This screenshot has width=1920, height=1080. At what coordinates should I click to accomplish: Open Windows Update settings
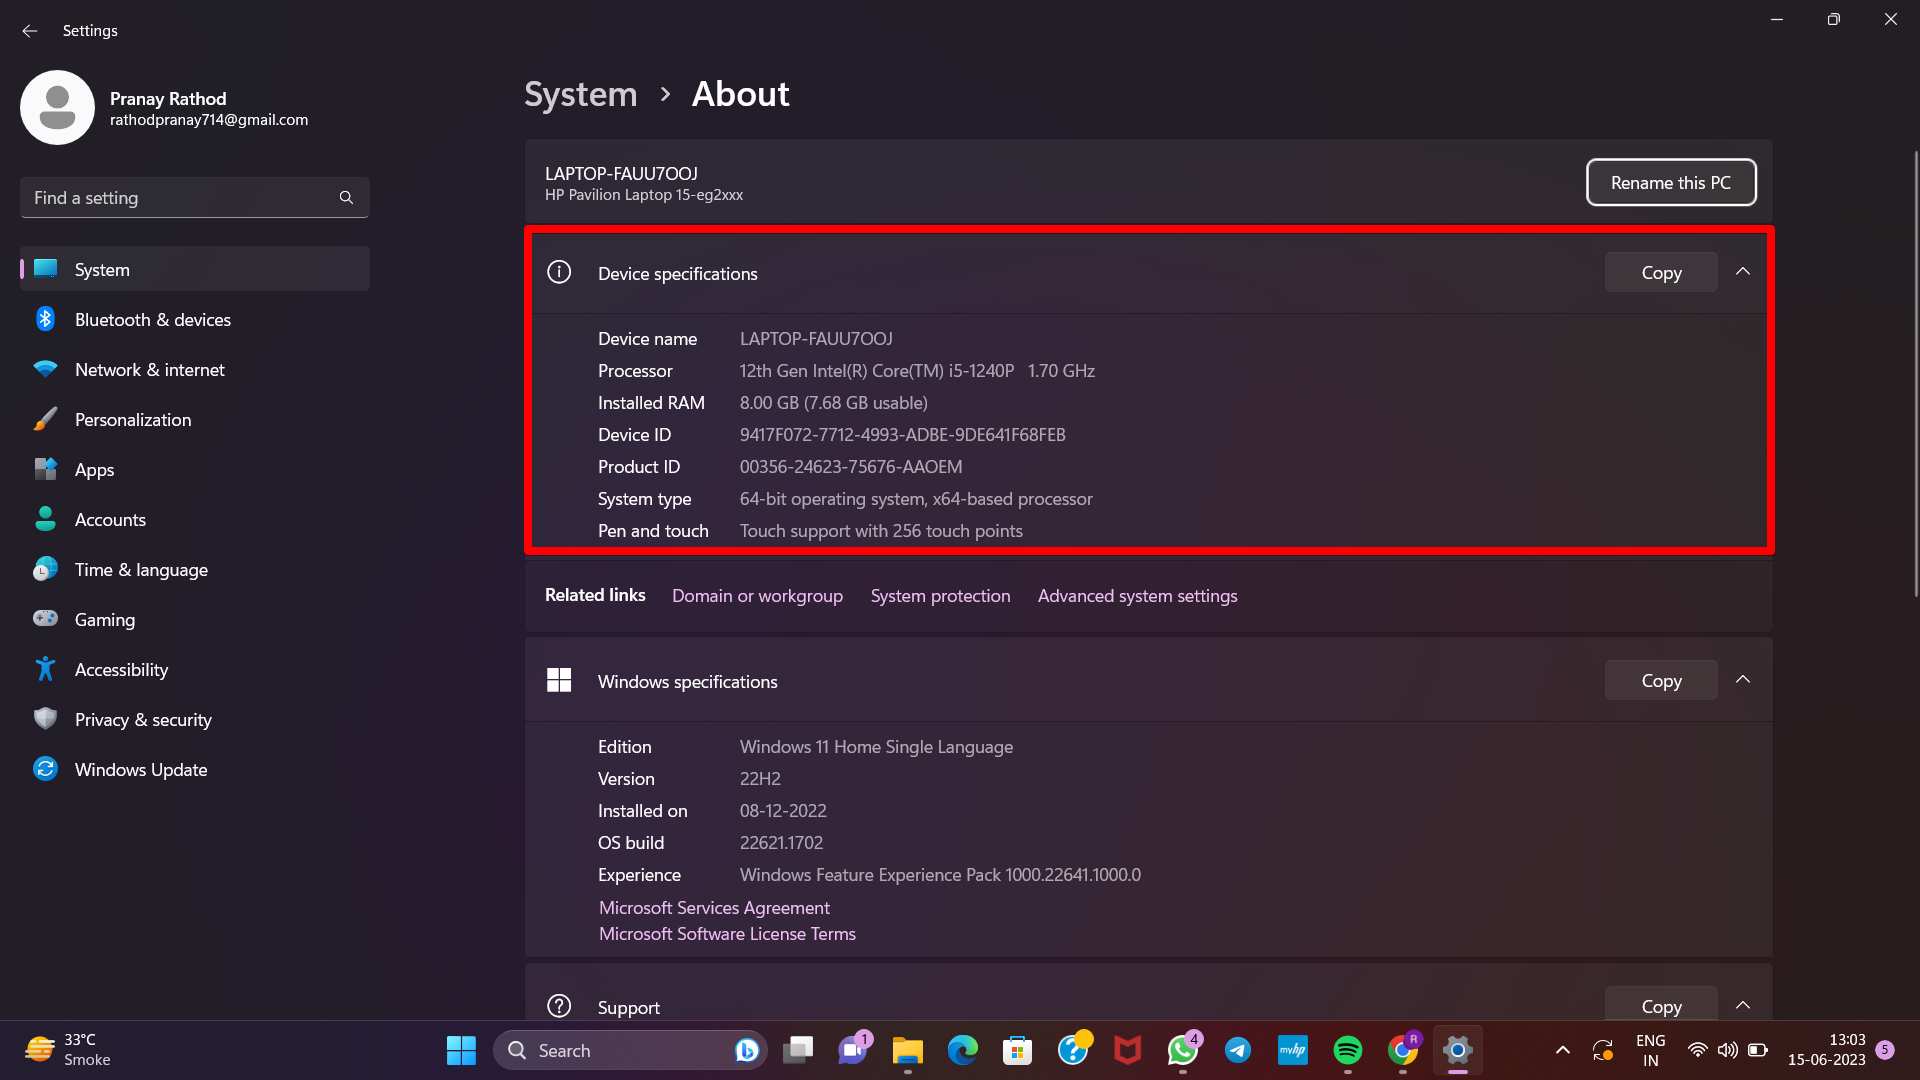[195, 769]
